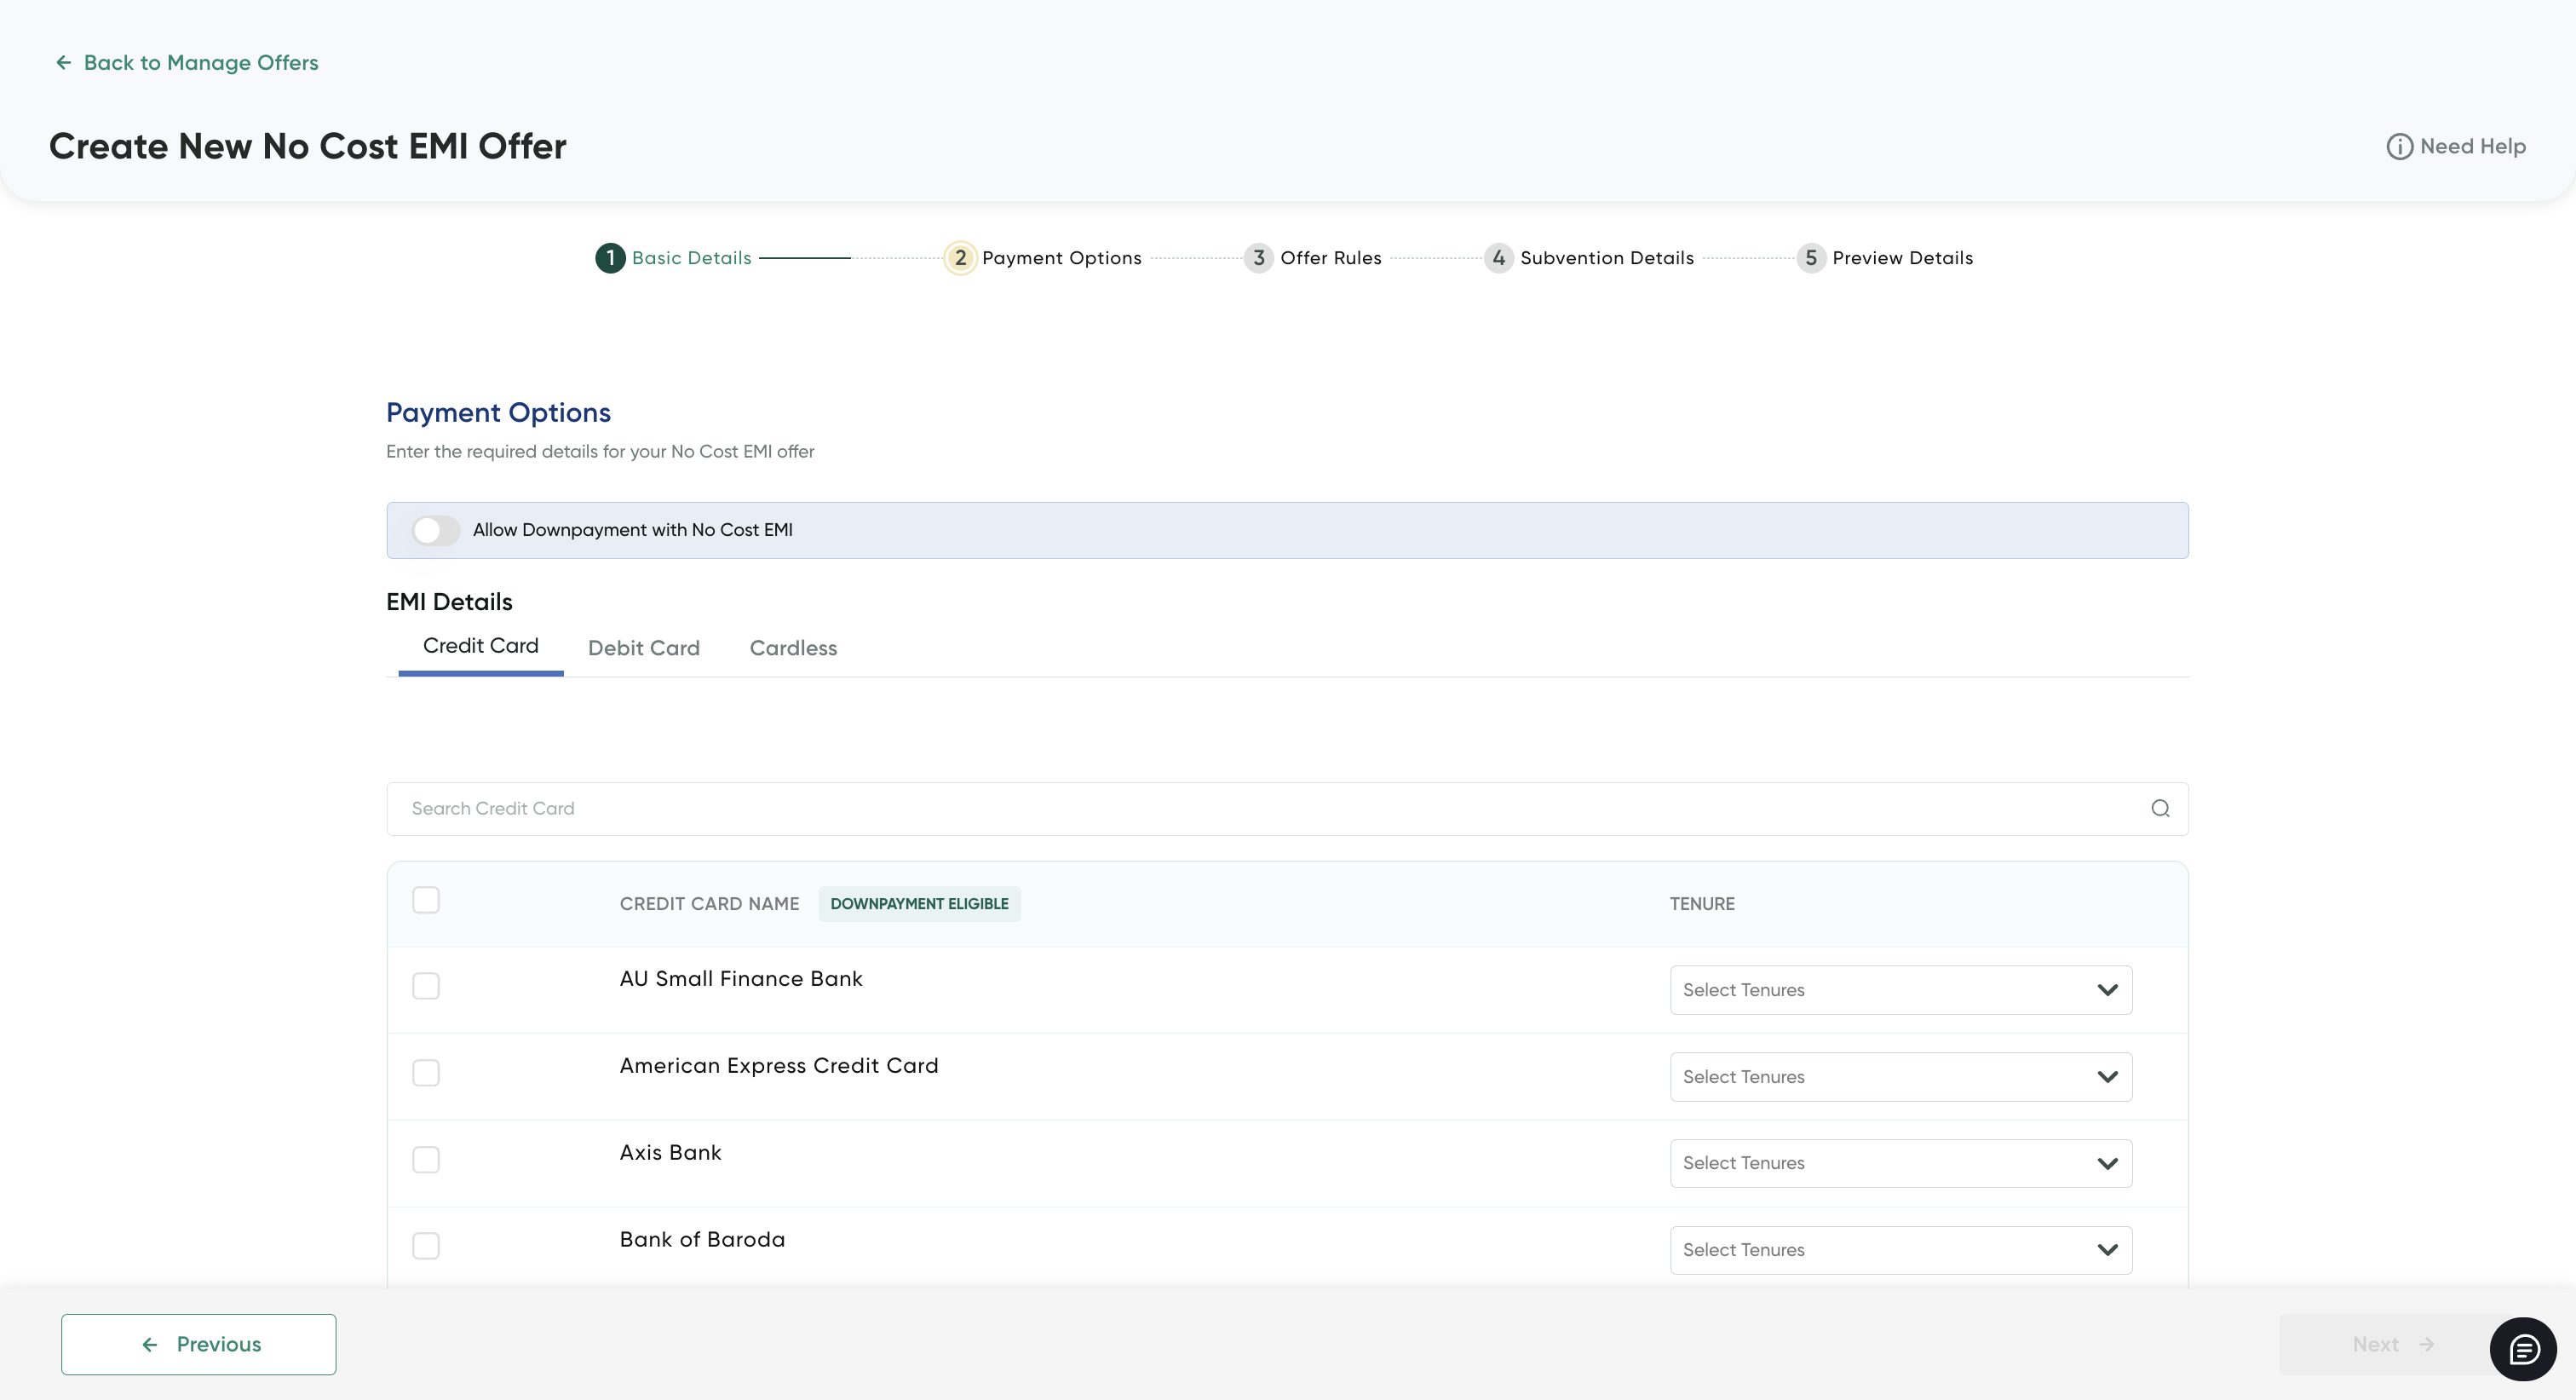The height and width of the screenshot is (1400, 2576).
Task: Open Select Tenures for AU Small Finance Bank
Action: (1901, 990)
